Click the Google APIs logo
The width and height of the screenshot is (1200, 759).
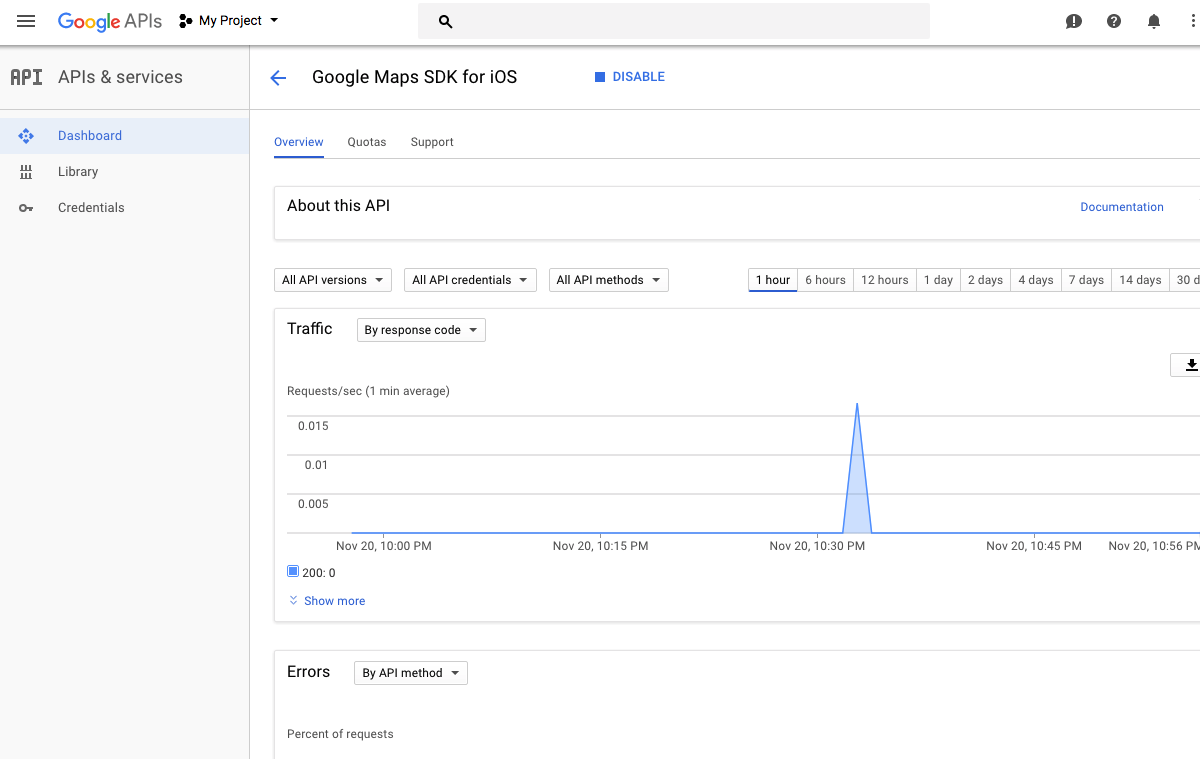point(110,21)
